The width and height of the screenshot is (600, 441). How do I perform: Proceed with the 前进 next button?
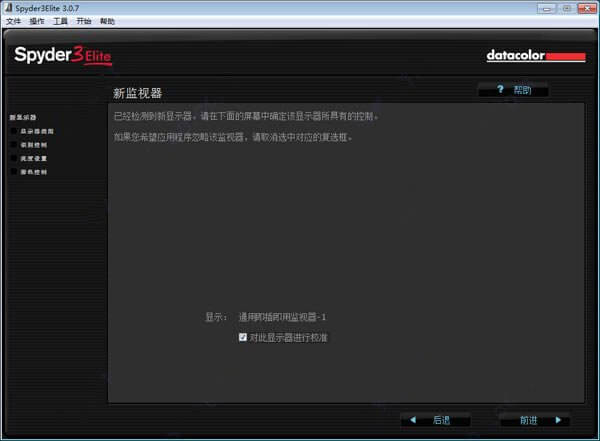(x=534, y=420)
